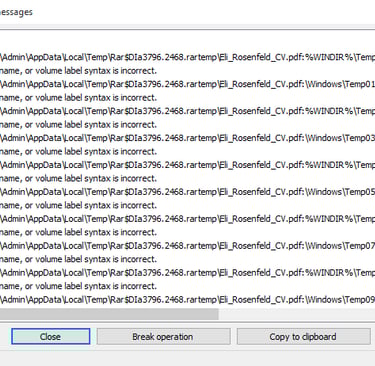Click the horizontal scrollbar thumb
The image size is (375, 366).
pyautogui.click(x=109, y=314)
